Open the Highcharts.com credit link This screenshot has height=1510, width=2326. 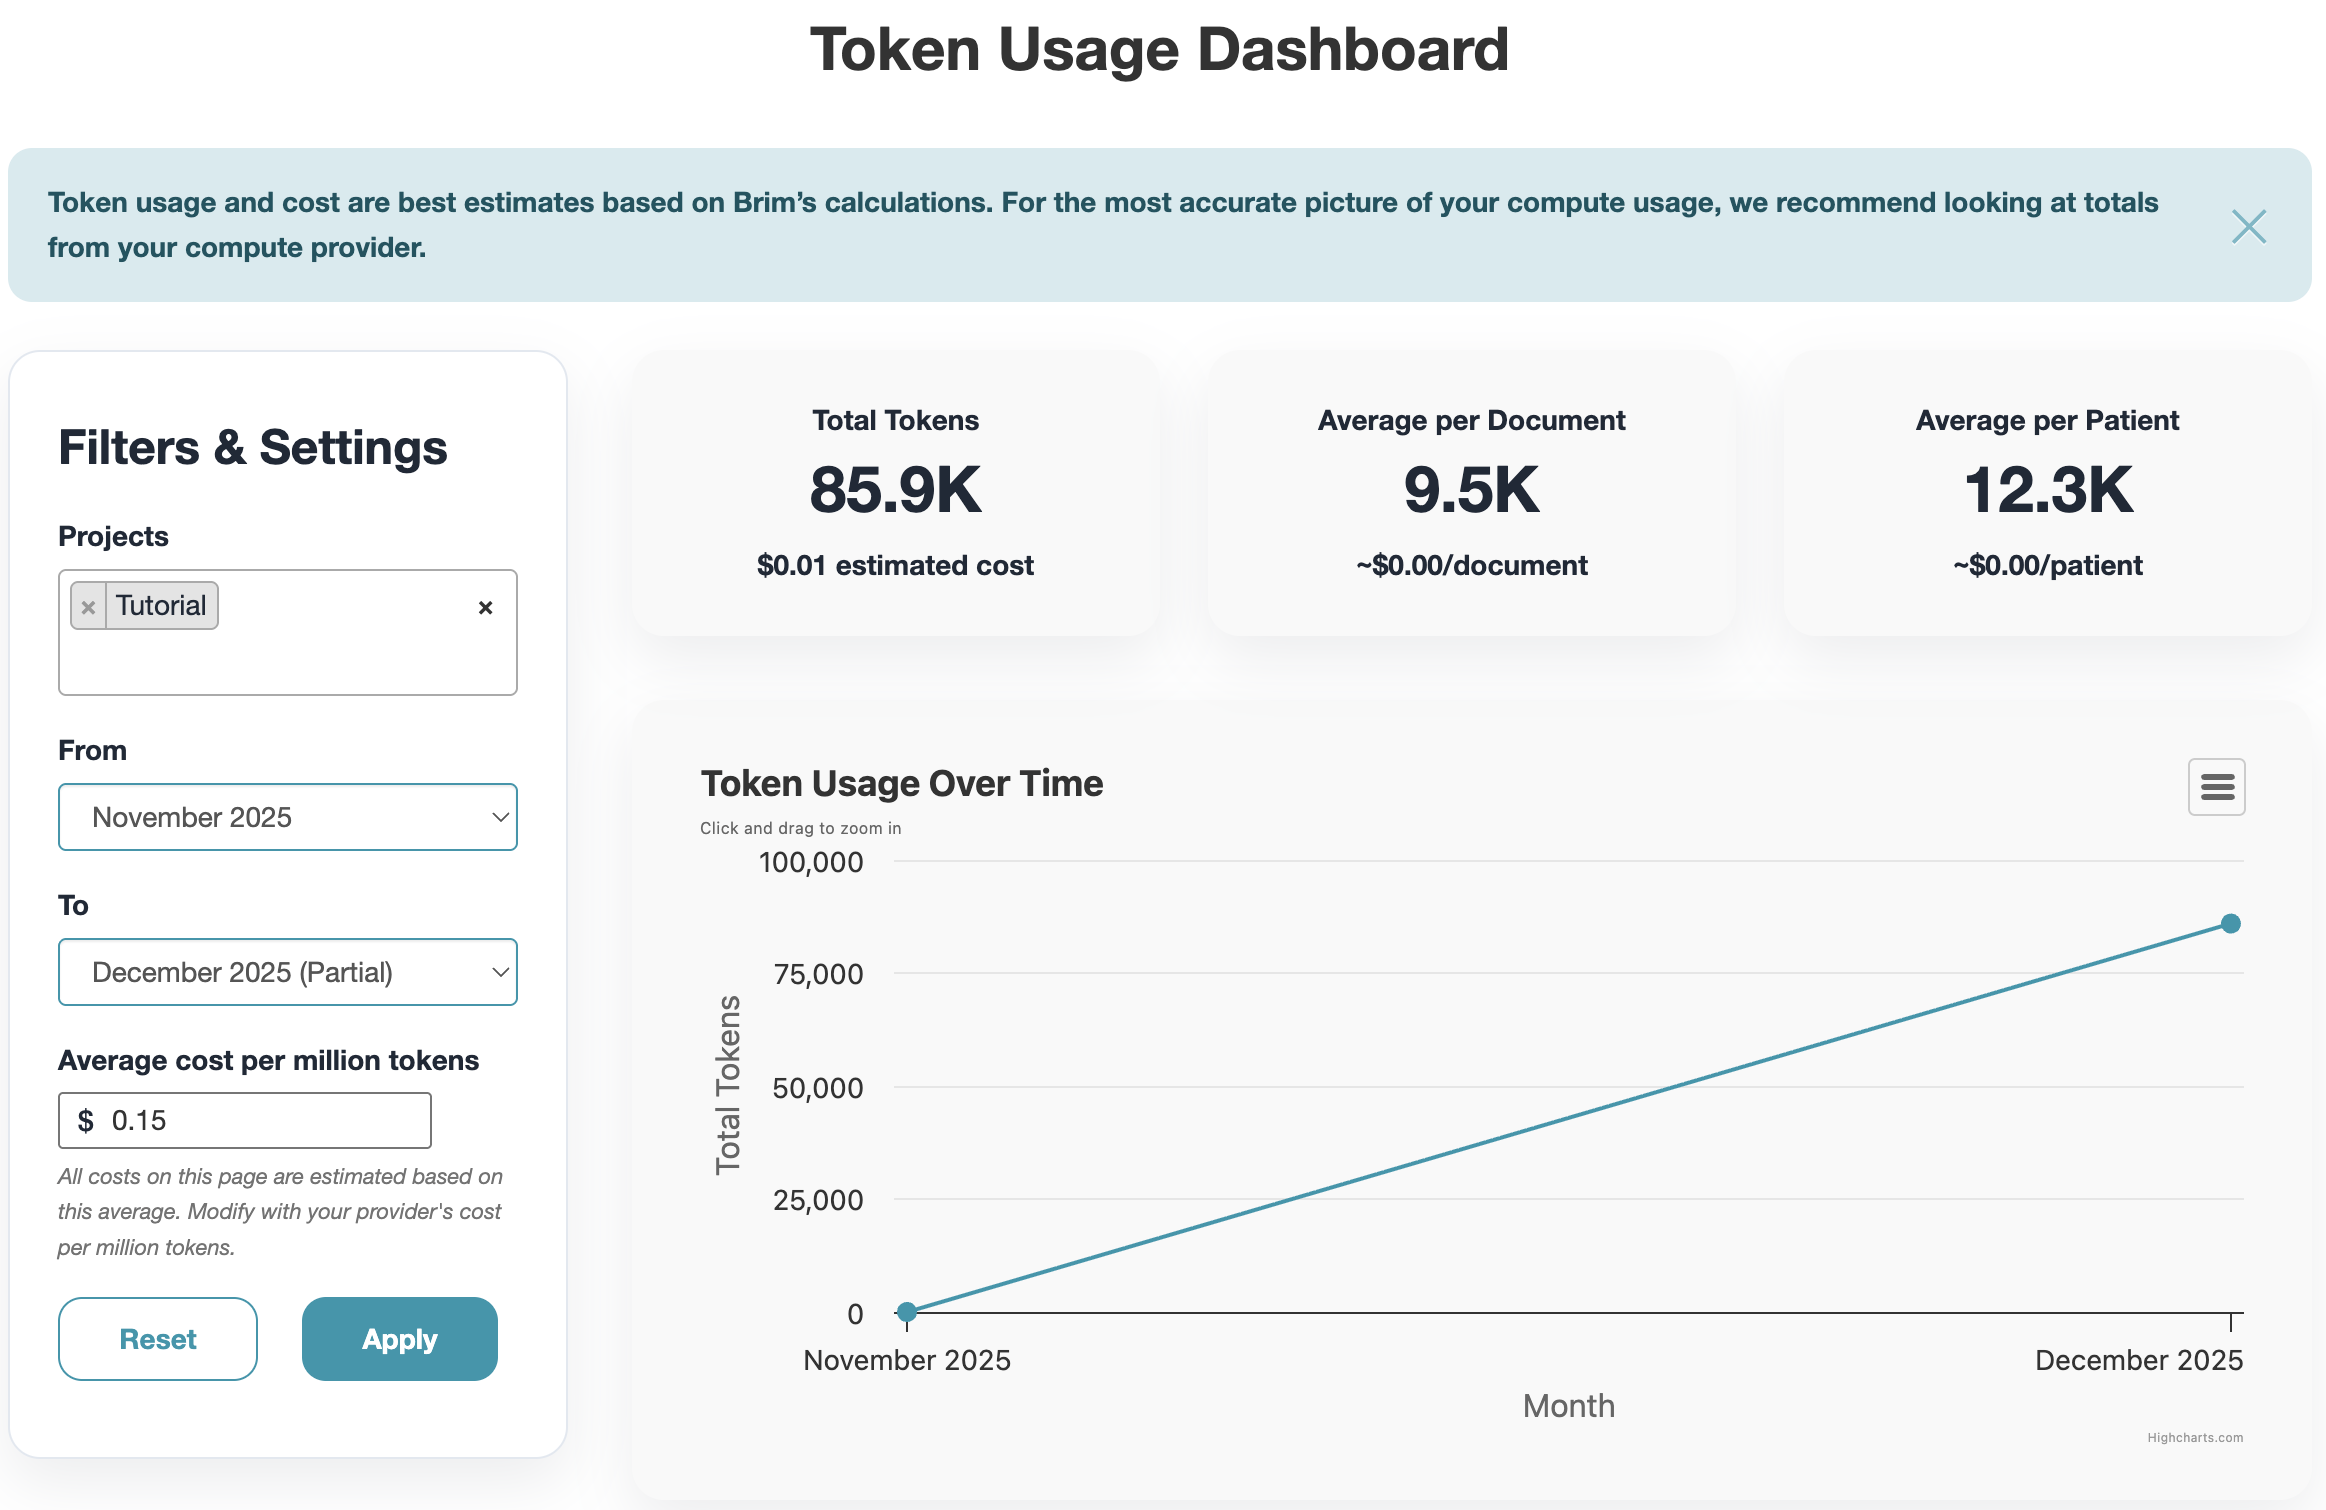[2194, 1437]
